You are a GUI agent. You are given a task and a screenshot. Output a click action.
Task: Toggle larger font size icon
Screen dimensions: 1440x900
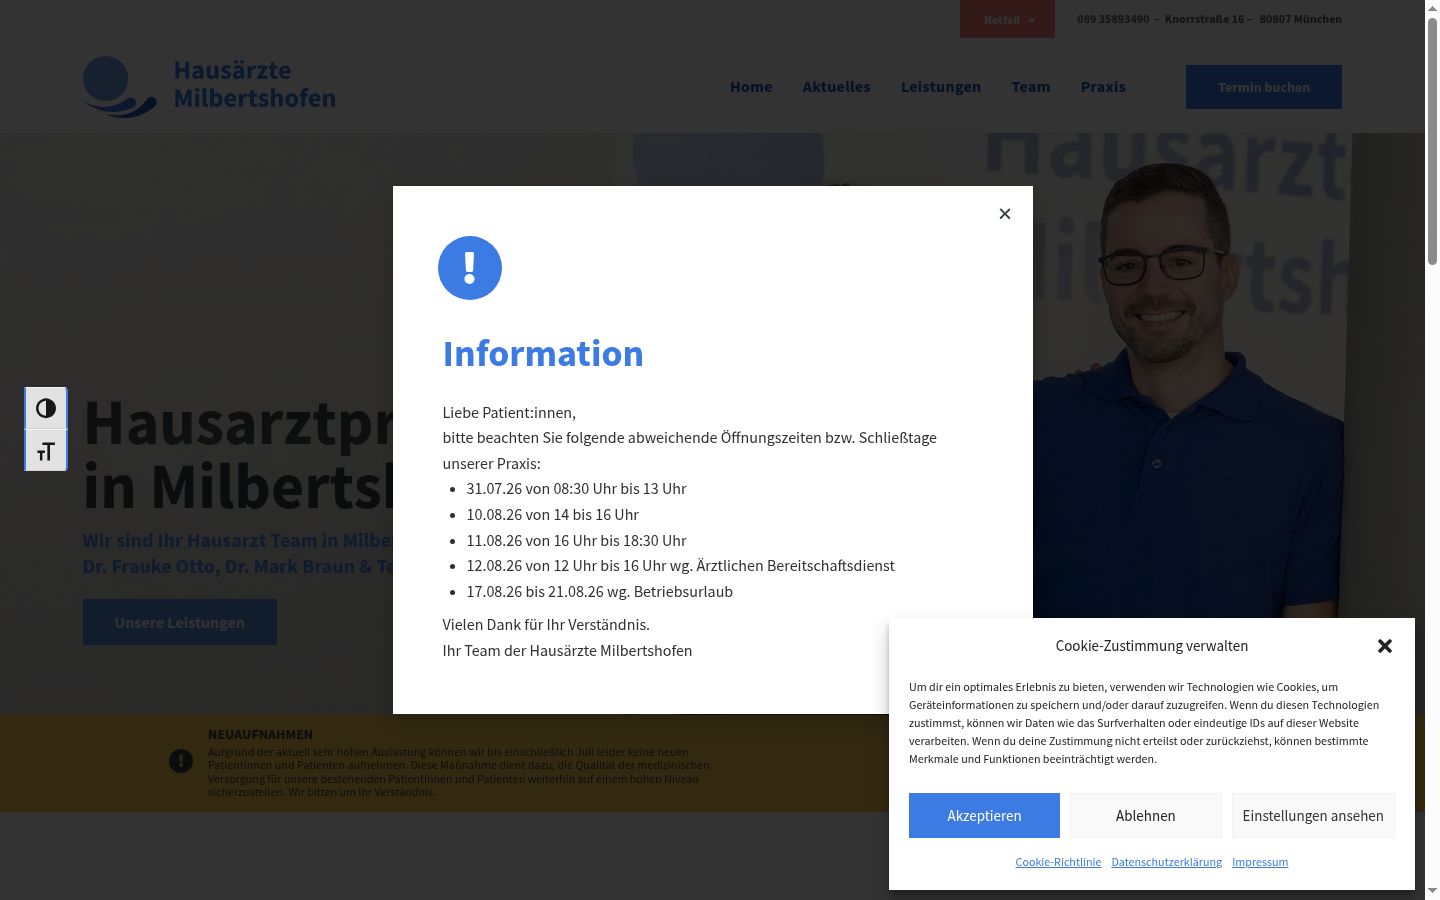46,451
